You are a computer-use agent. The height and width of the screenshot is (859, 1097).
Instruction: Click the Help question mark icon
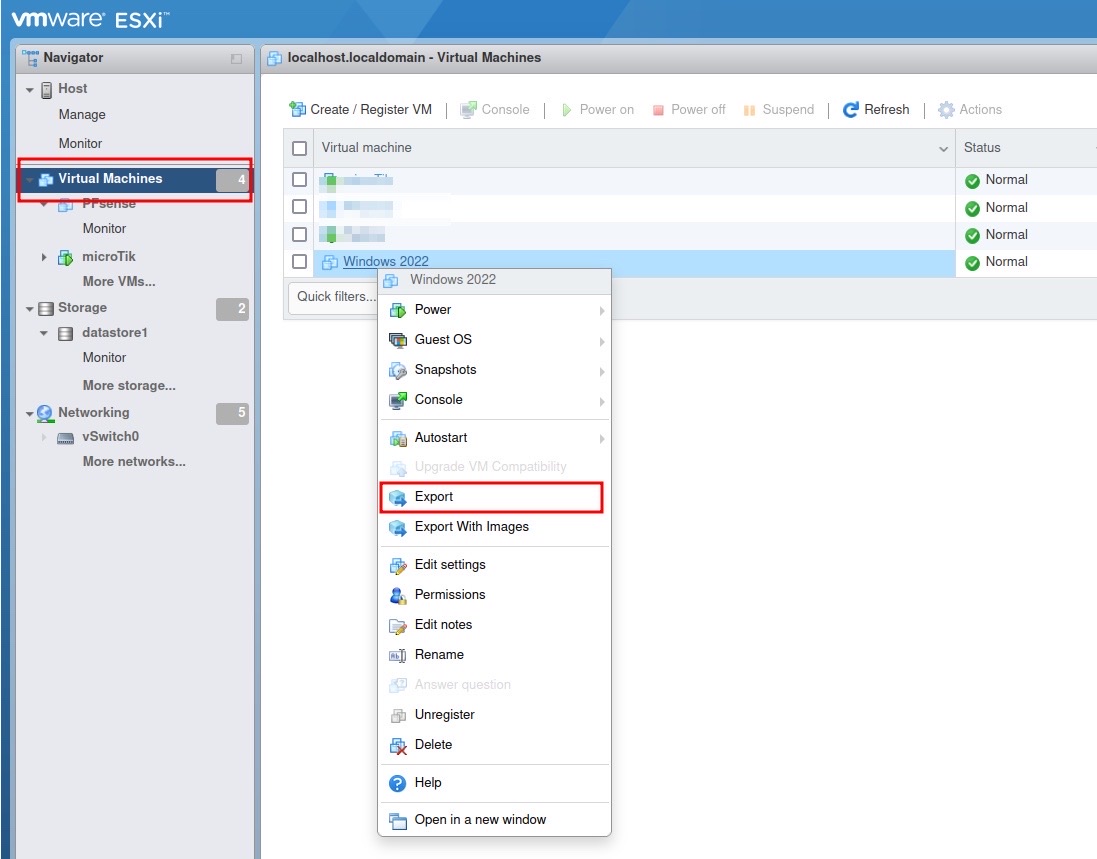pyautogui.click(x=398, y=783)
